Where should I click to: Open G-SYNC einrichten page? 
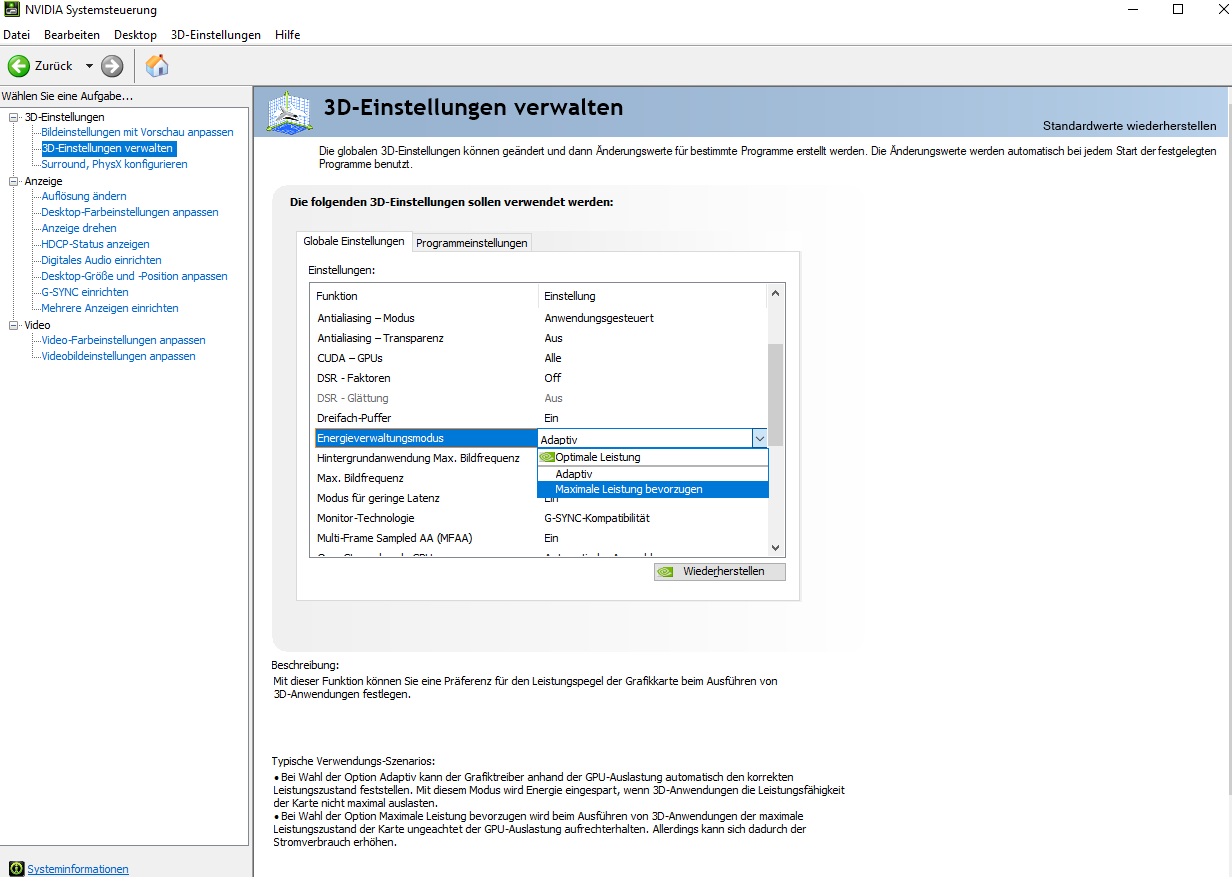click(x=85, y=292)
